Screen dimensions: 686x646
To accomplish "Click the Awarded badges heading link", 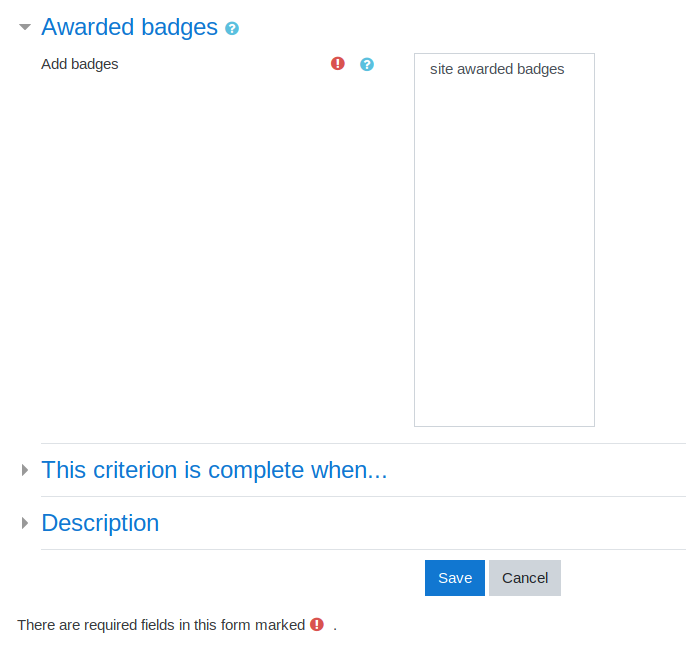I will pyautogui.click(x=130, y=27).
